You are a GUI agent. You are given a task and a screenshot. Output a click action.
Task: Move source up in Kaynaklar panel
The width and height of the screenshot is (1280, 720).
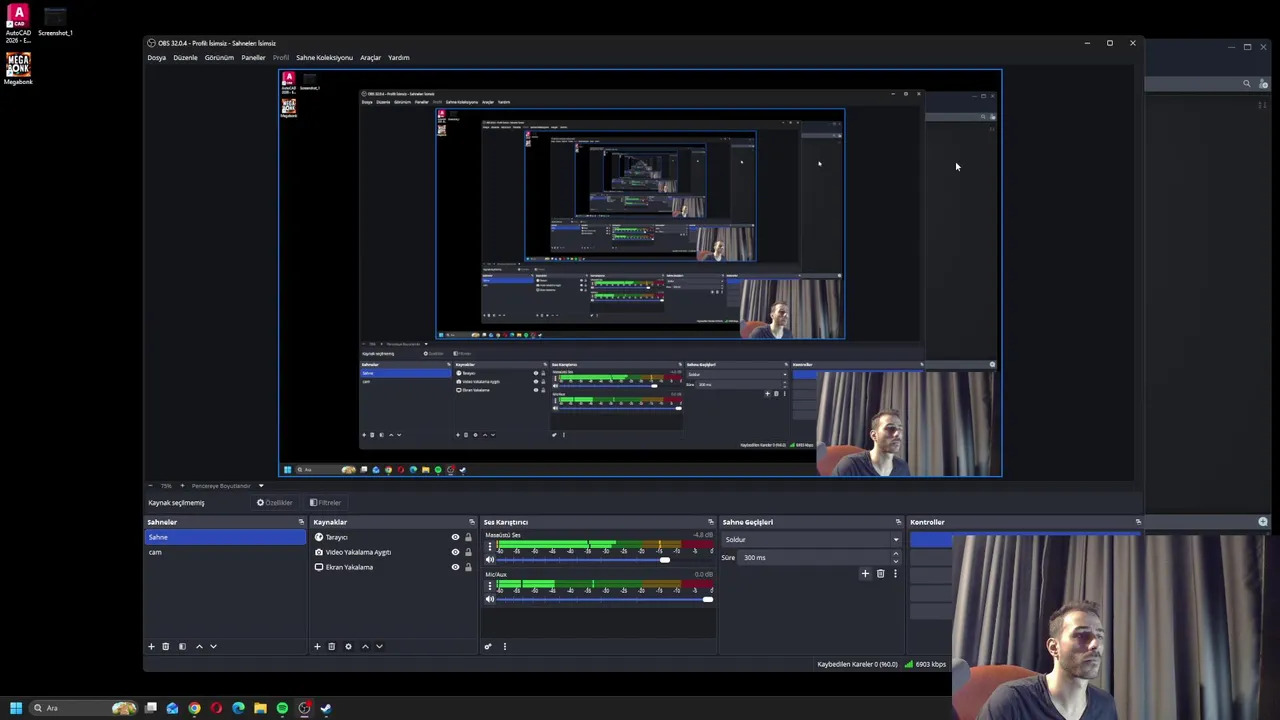coord(365,646)
